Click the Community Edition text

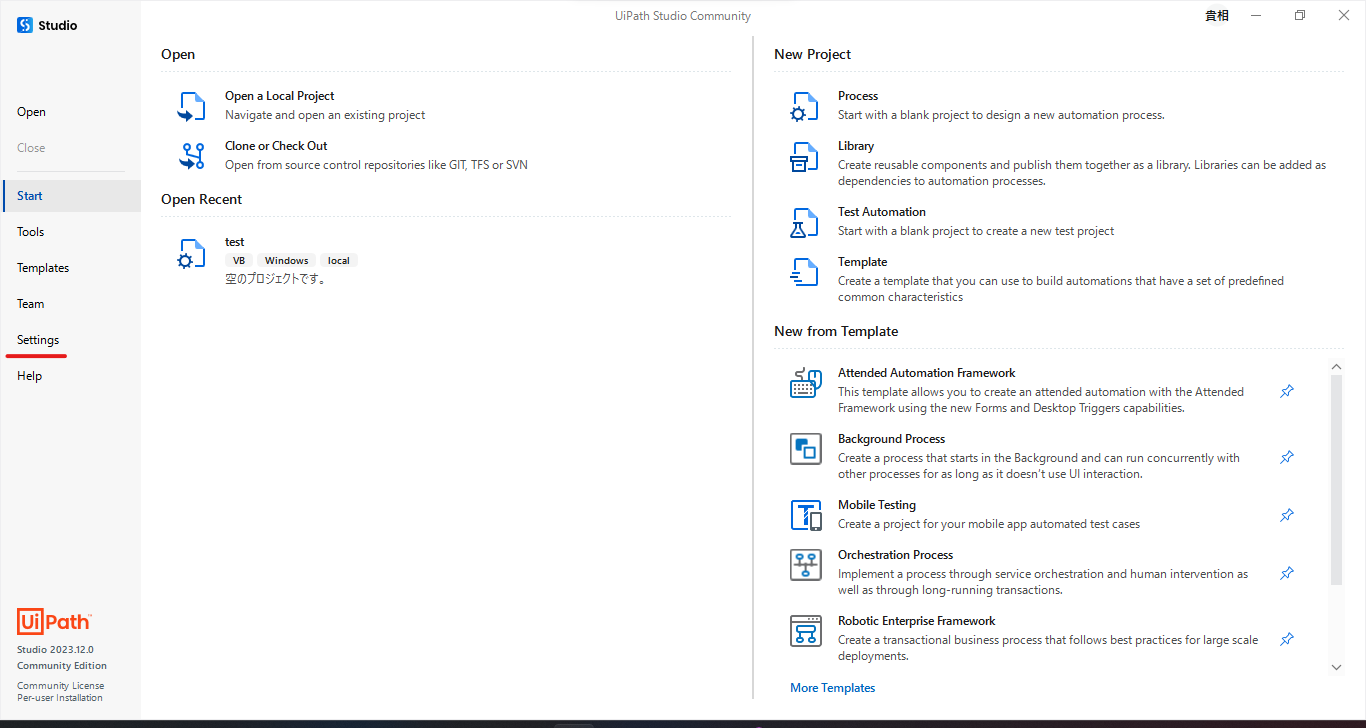point(62,666)
